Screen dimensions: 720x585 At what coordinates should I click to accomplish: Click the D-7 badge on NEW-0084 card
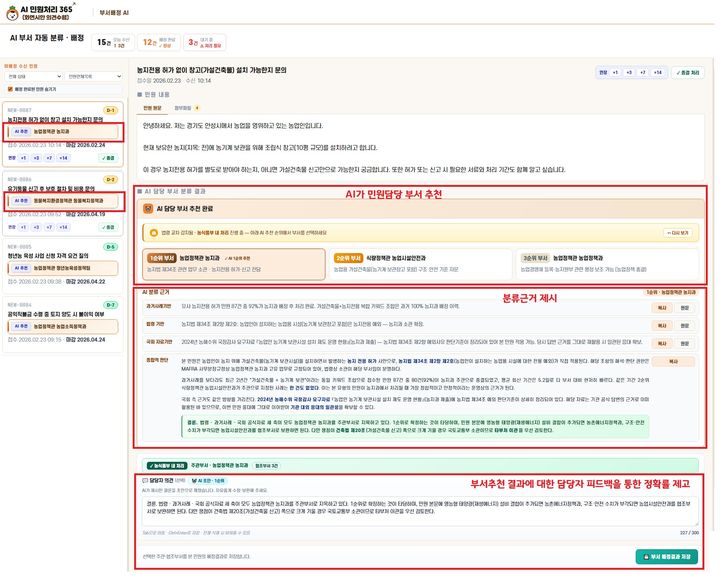pos(111,305)
